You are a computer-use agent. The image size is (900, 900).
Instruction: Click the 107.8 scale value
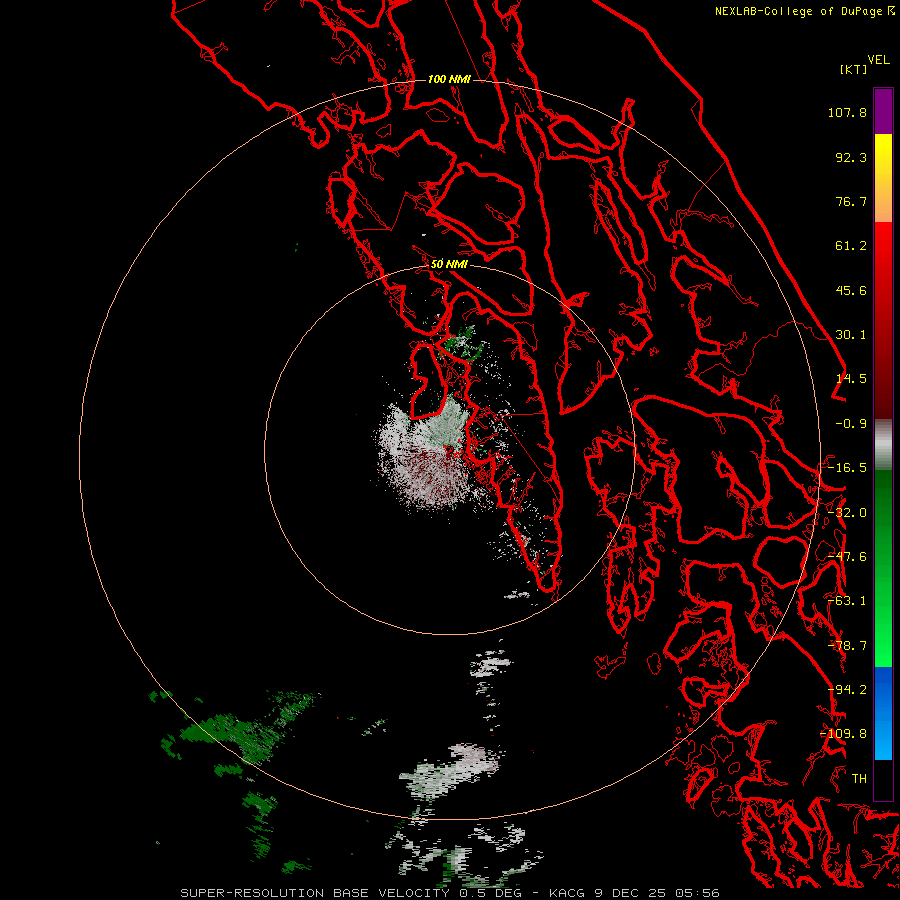pos(847,112)
